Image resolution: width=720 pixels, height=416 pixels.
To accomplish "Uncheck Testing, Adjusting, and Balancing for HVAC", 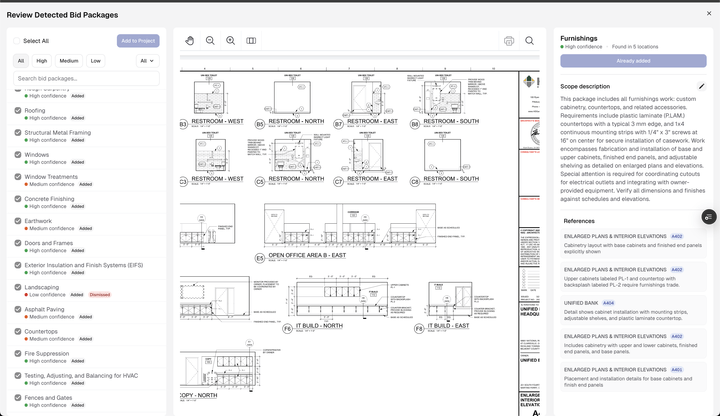I will [x=18, y=375].
